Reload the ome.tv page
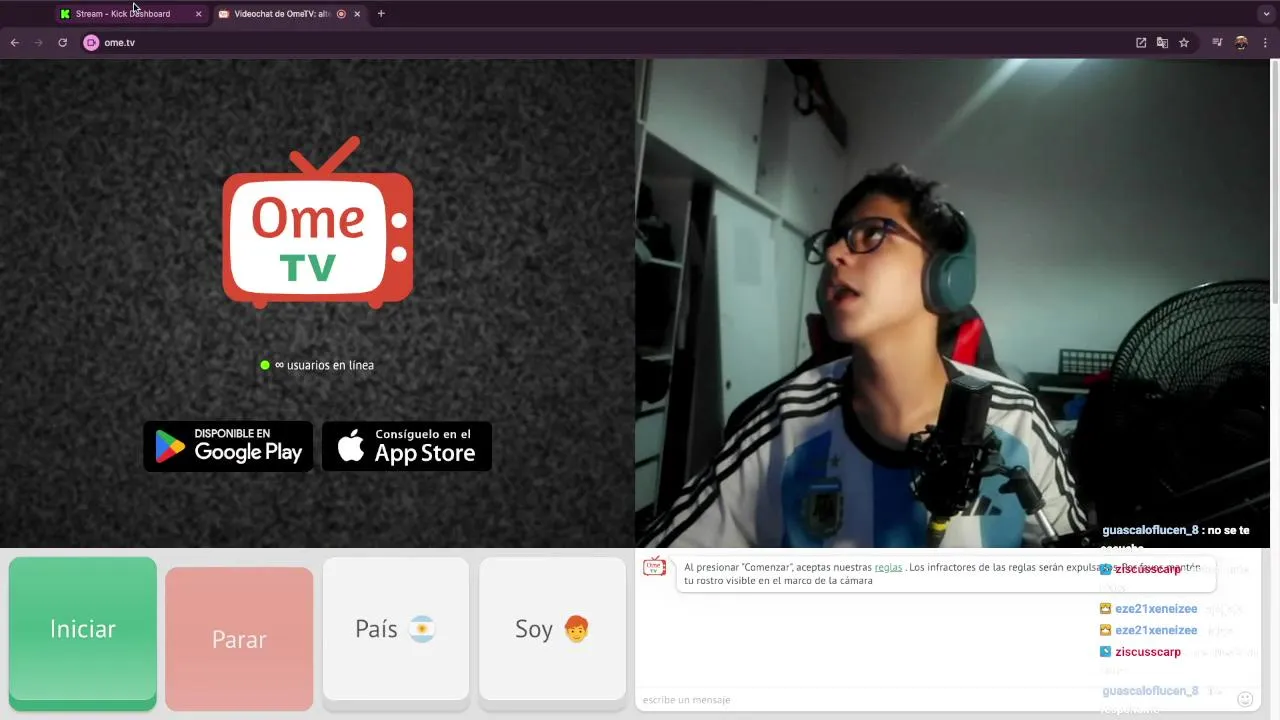This screenshot has width=1280, height=720. point(62,43)
